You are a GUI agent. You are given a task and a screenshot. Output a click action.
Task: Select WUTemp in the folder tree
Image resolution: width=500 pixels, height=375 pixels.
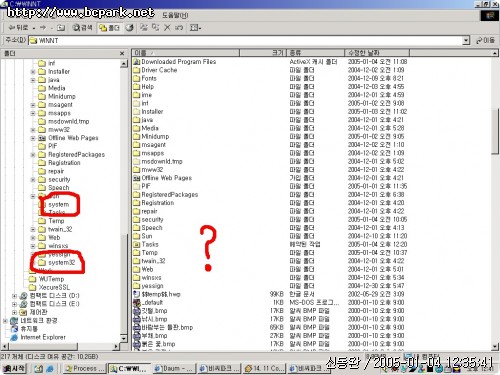[x=51, y=279]
